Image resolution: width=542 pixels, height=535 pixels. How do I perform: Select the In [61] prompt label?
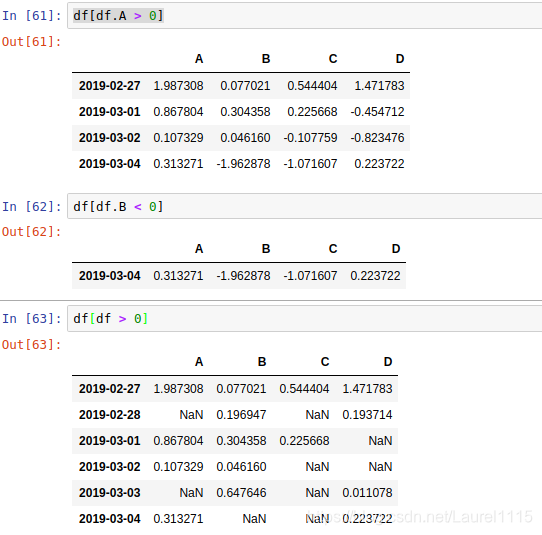coord(31,16)
